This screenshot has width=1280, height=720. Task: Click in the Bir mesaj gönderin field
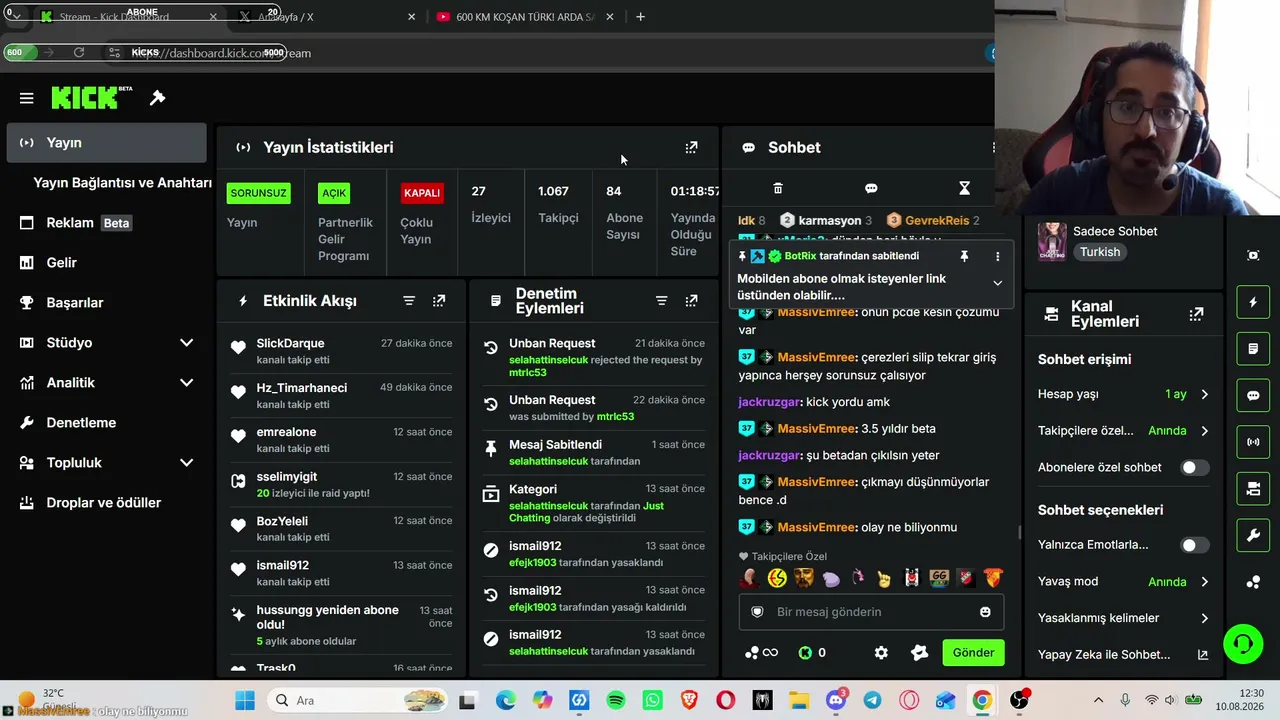click(870, 612)
